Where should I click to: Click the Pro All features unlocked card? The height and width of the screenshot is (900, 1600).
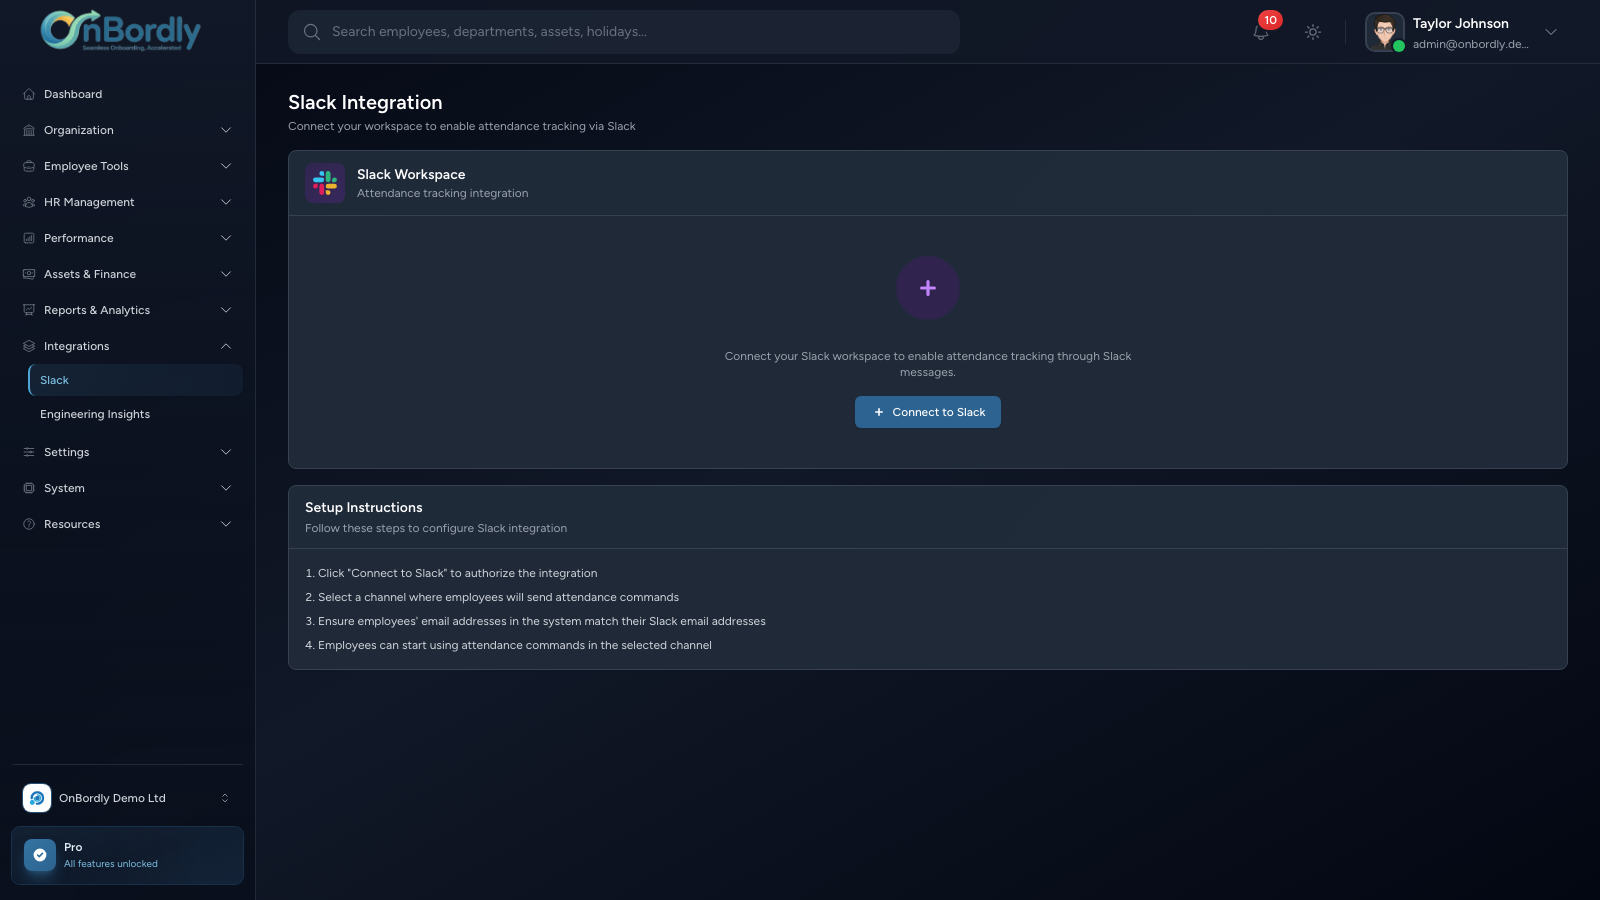pos(127,855)
